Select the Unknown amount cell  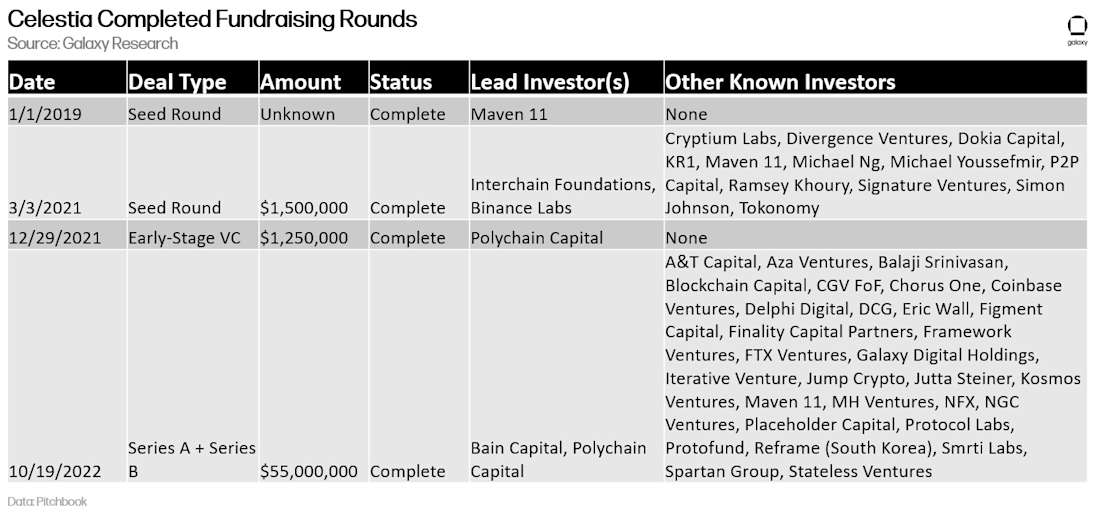[x=298, y=114]
